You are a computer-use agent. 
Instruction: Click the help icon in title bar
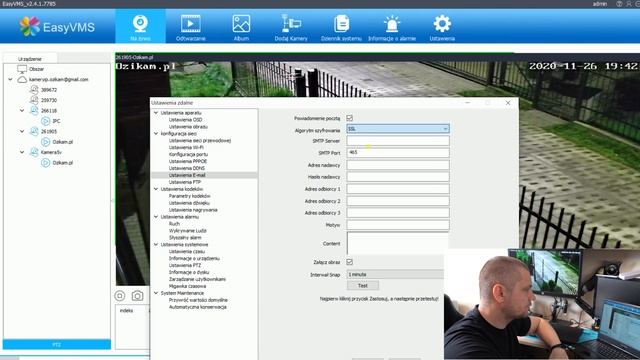point(619,4)
